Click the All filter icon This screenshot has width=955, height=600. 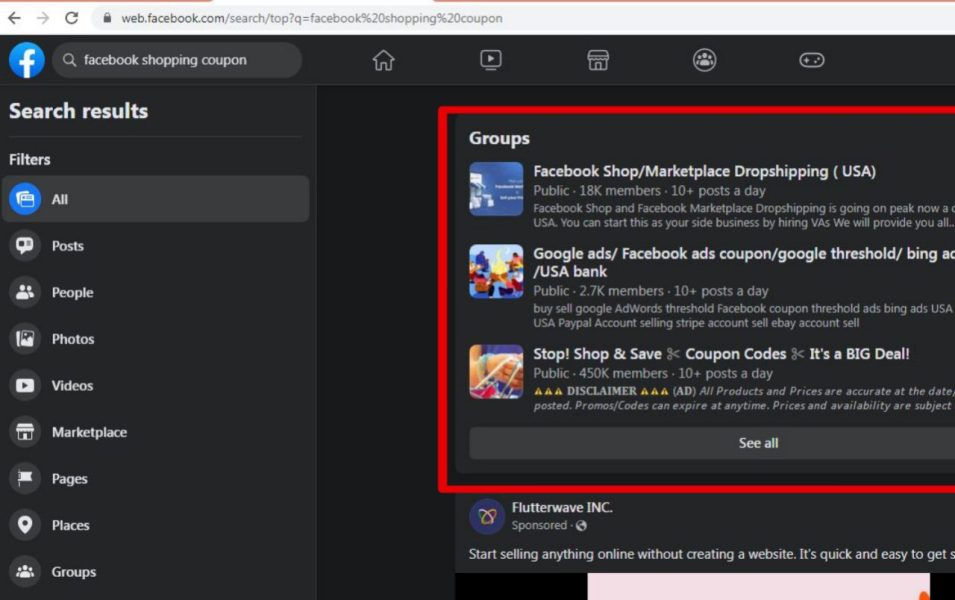point(25,199)
